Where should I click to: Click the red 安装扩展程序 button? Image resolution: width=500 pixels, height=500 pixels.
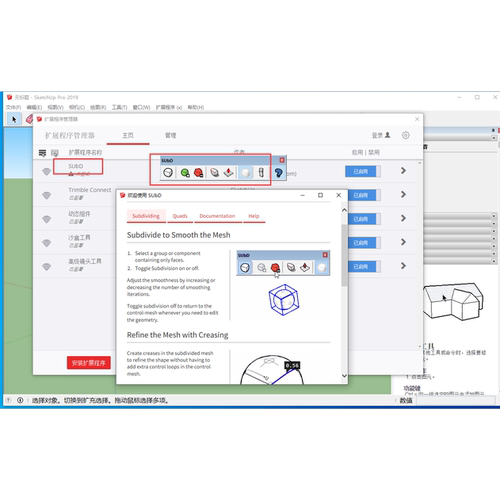pos(89,363)
